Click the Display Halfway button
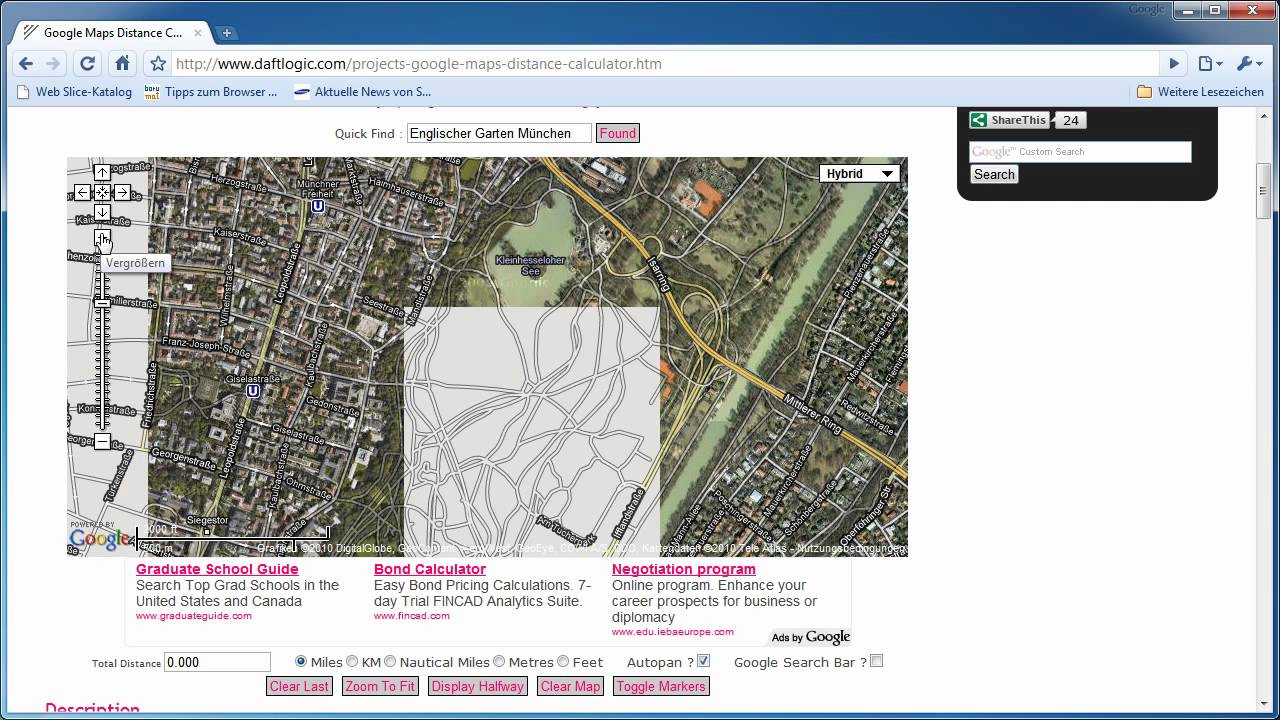 [478, 686]
